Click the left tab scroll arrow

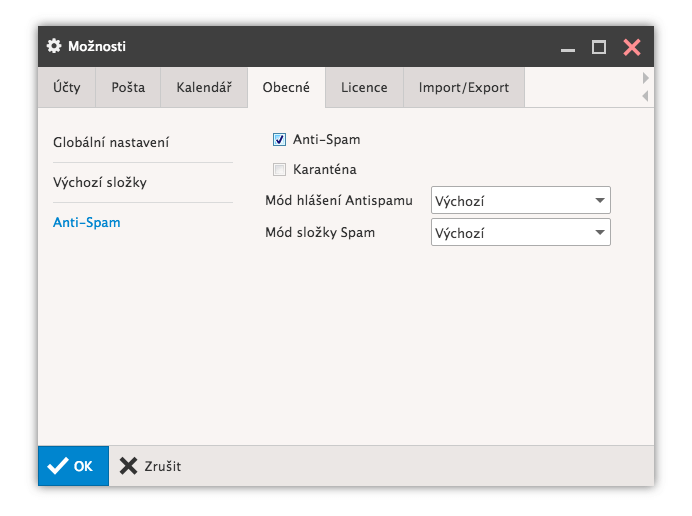coord(645,96)
